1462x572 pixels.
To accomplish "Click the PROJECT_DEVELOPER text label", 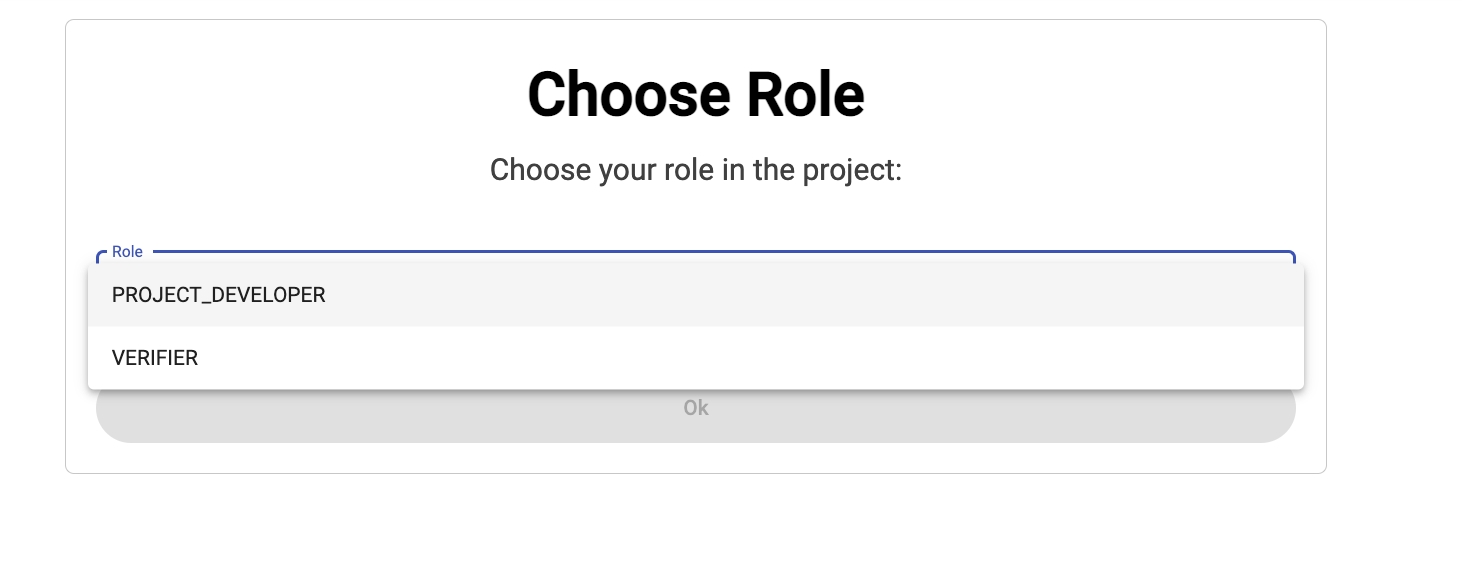I will [218, 295].
